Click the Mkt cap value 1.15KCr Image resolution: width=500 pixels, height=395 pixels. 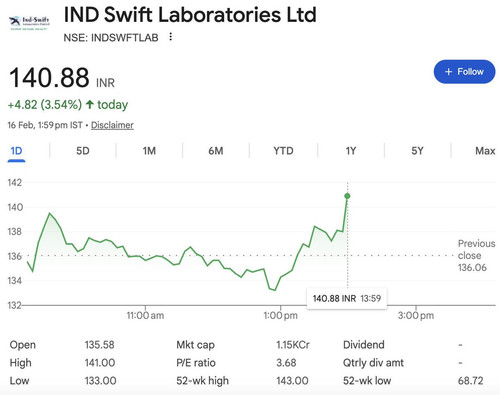pyautogui.click(x=293, y=345)
